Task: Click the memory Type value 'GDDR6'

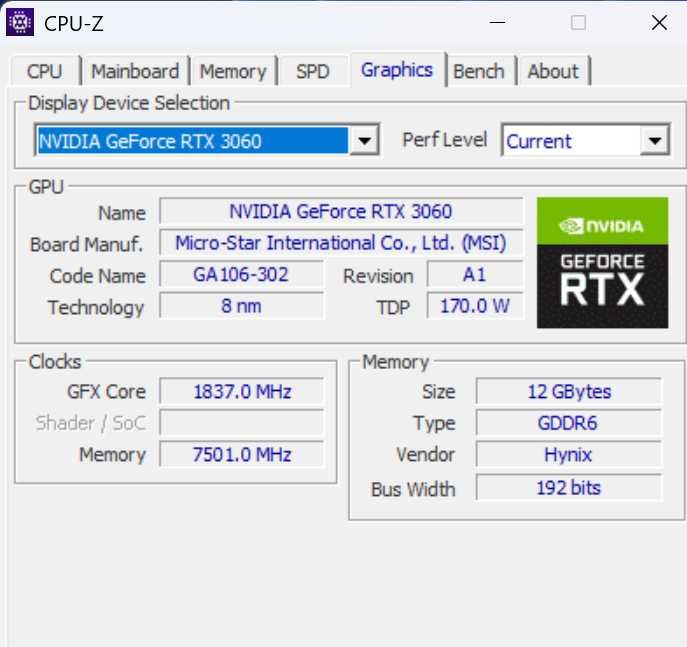Action: (x=569, y=423)
